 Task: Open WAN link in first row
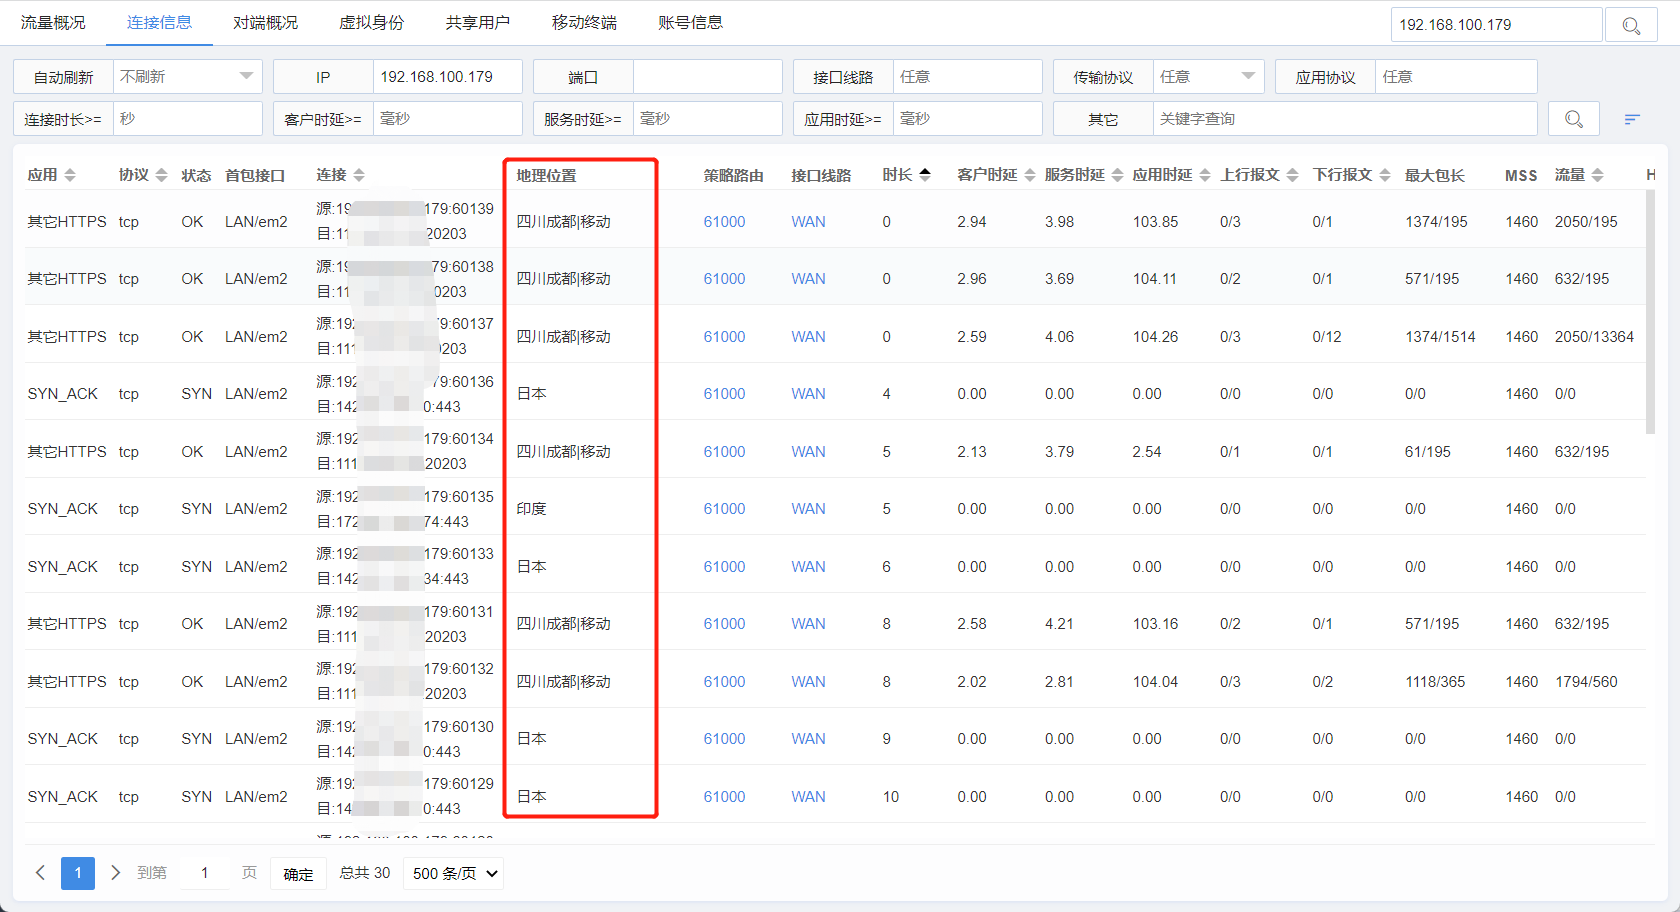coord(808,222)
